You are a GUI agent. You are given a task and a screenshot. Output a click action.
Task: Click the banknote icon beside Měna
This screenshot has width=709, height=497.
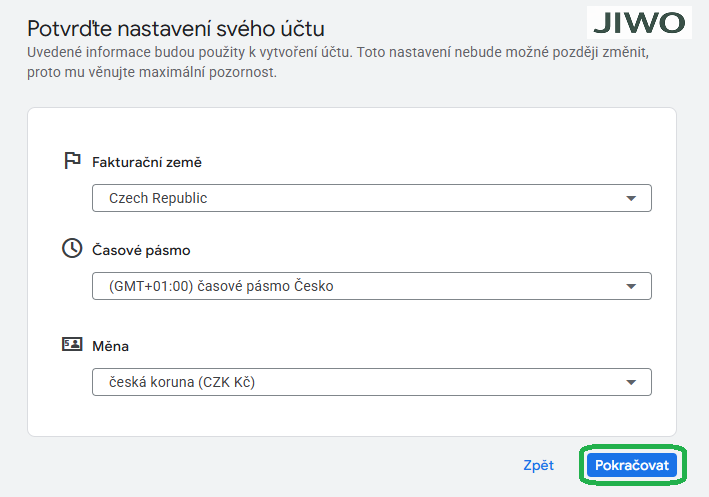[x=71, y=344]
